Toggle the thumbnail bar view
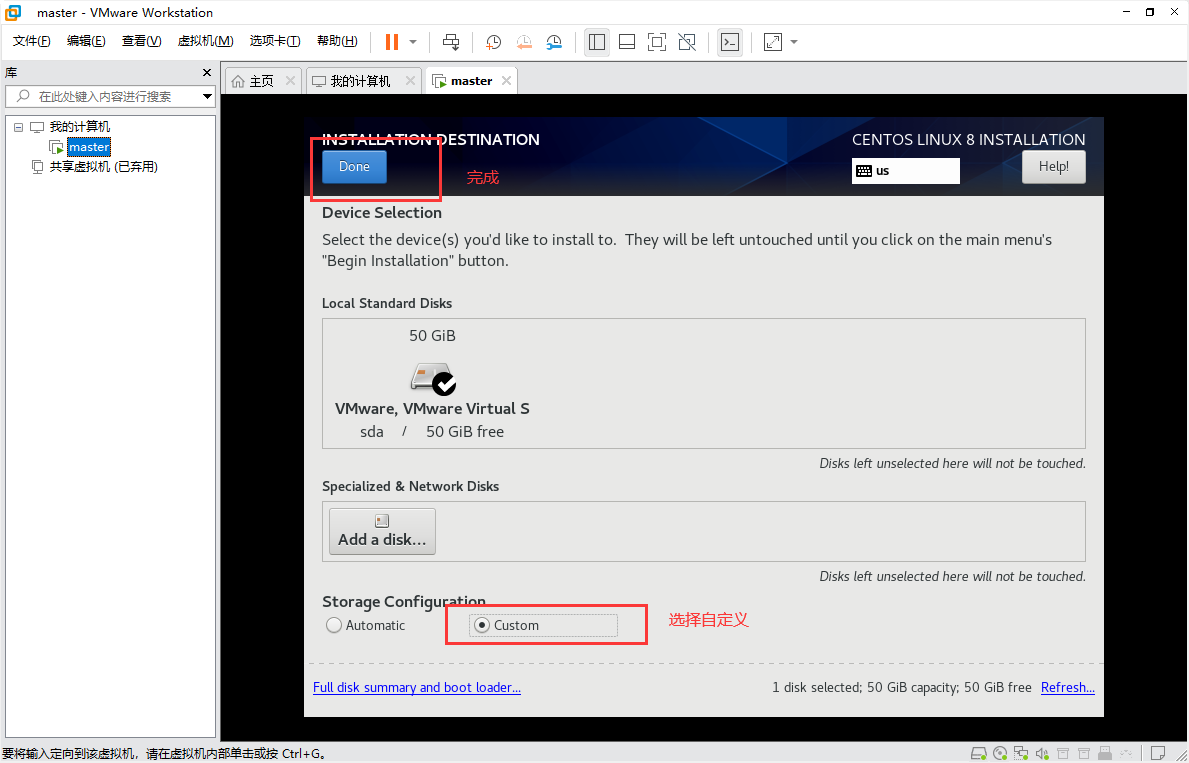The image size is (1189, 763). click(627, 42)
